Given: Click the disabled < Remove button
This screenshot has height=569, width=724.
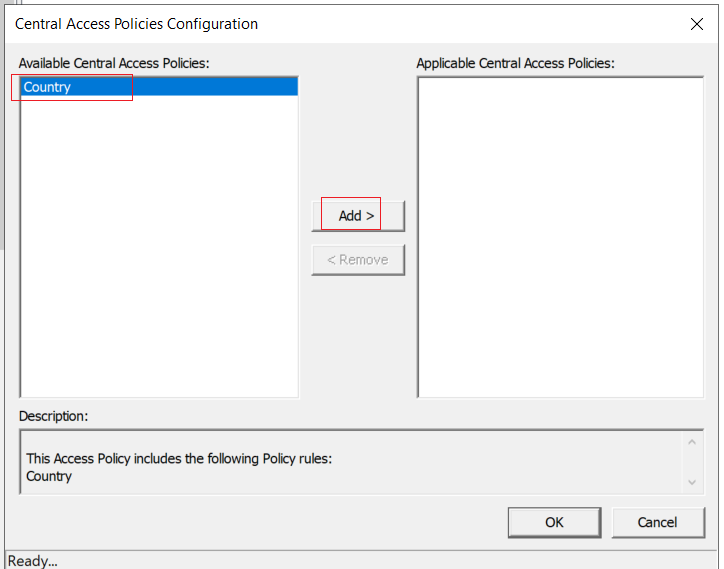Looking at the screenshot, I should tap(358, 260).
